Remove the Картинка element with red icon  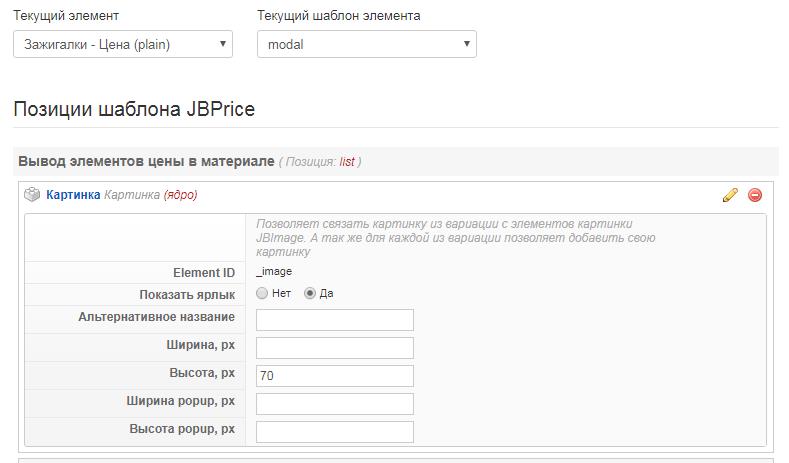pos(755,195)
